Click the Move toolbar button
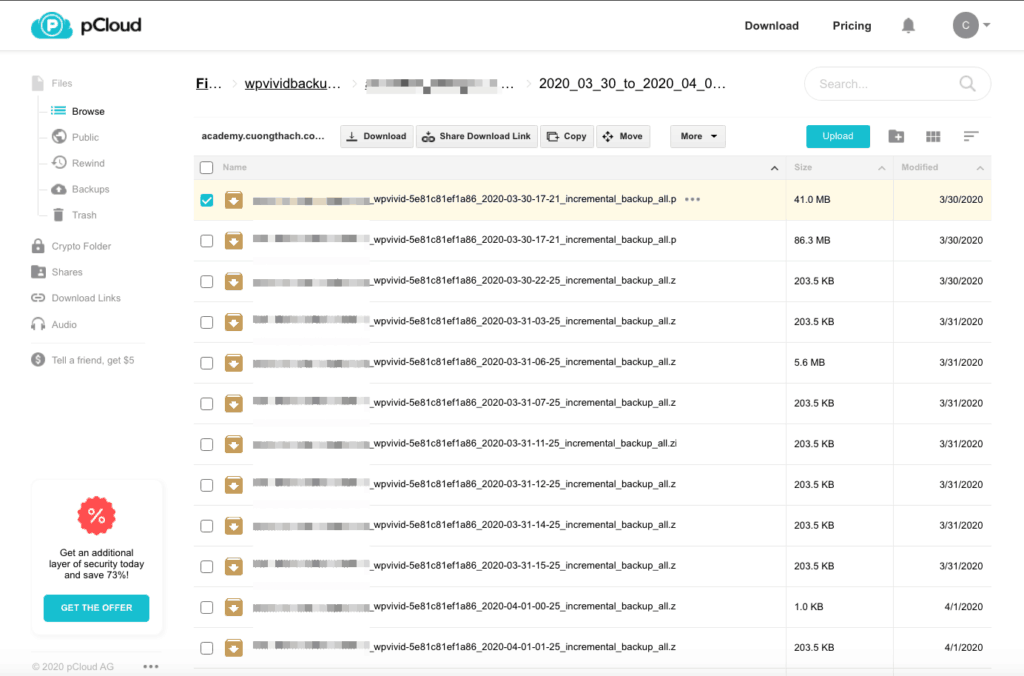Viewport: 1024px width, 676px height. point(623,136)
